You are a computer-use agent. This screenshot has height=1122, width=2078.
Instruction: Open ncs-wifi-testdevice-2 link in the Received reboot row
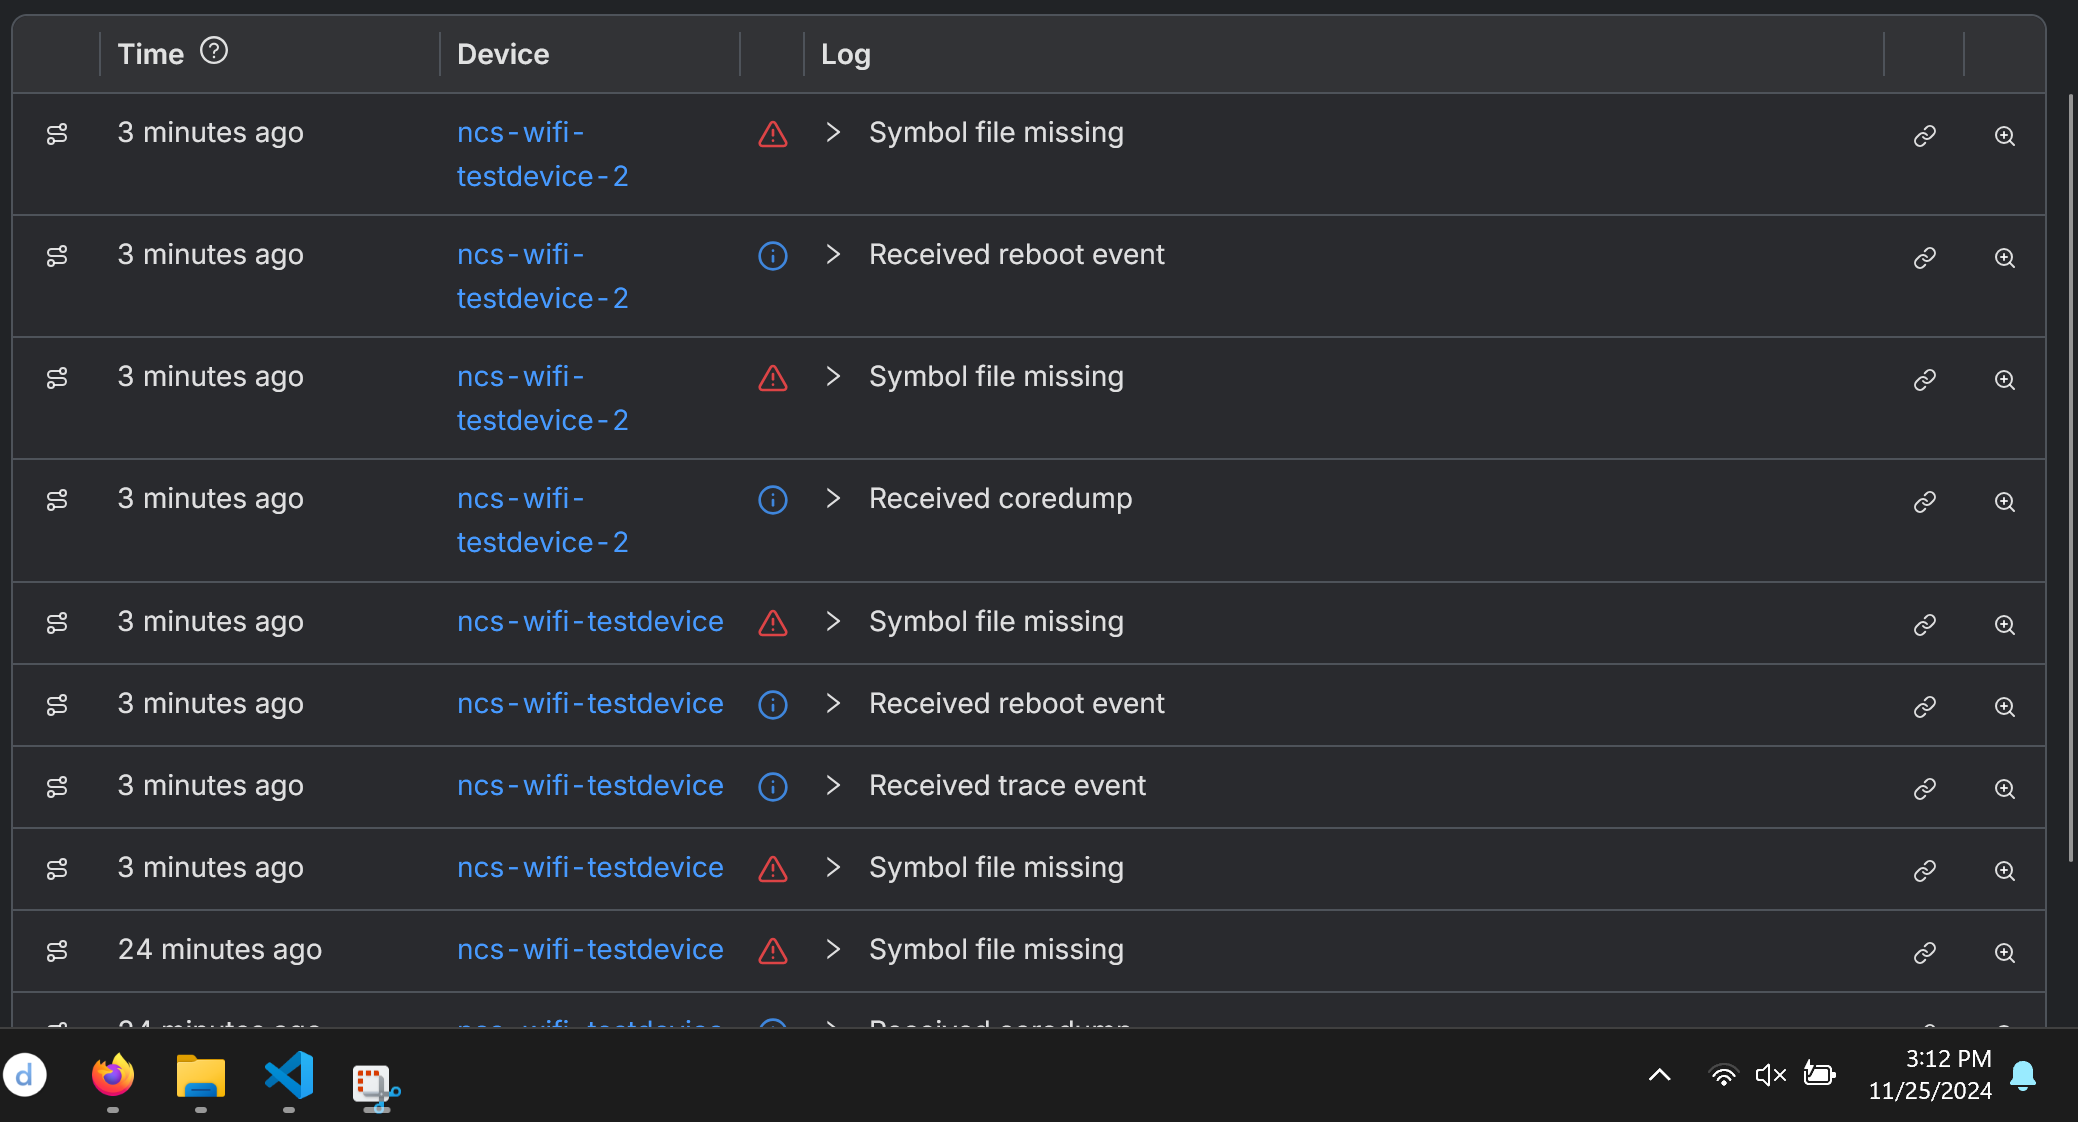542,276
